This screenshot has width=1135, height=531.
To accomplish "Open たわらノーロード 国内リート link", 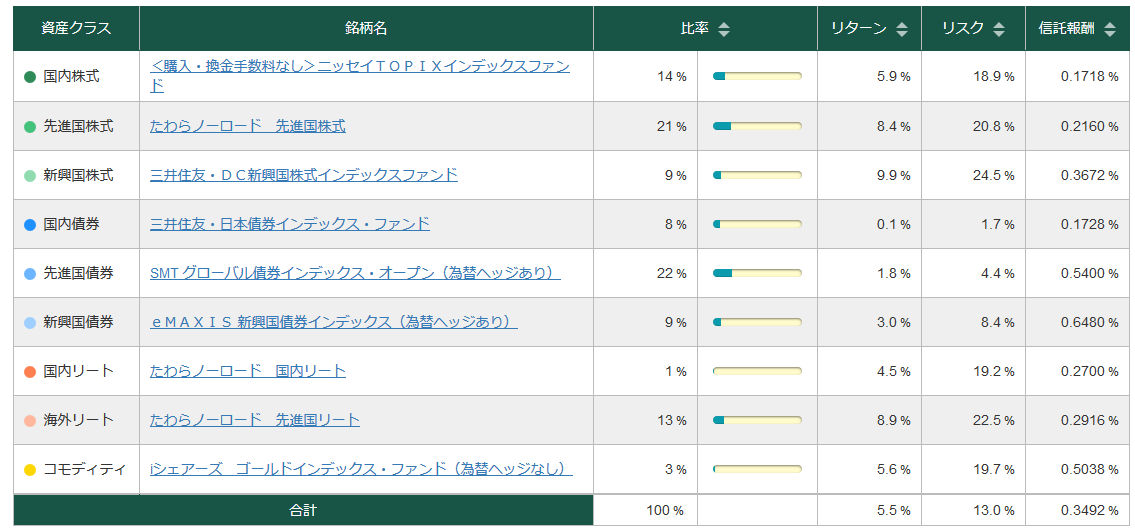I will tap(248, 371).
